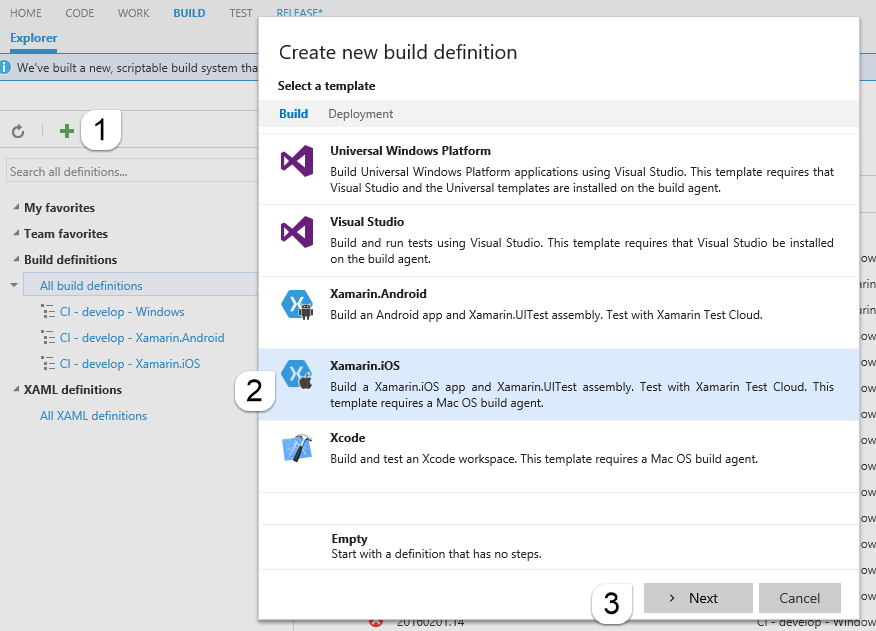This screenshot has width=876, height=631.
Task: Click definition icon beside CI - develop - Xamarin.iOS
Action: pyautogui.click(x=48, y=364)
